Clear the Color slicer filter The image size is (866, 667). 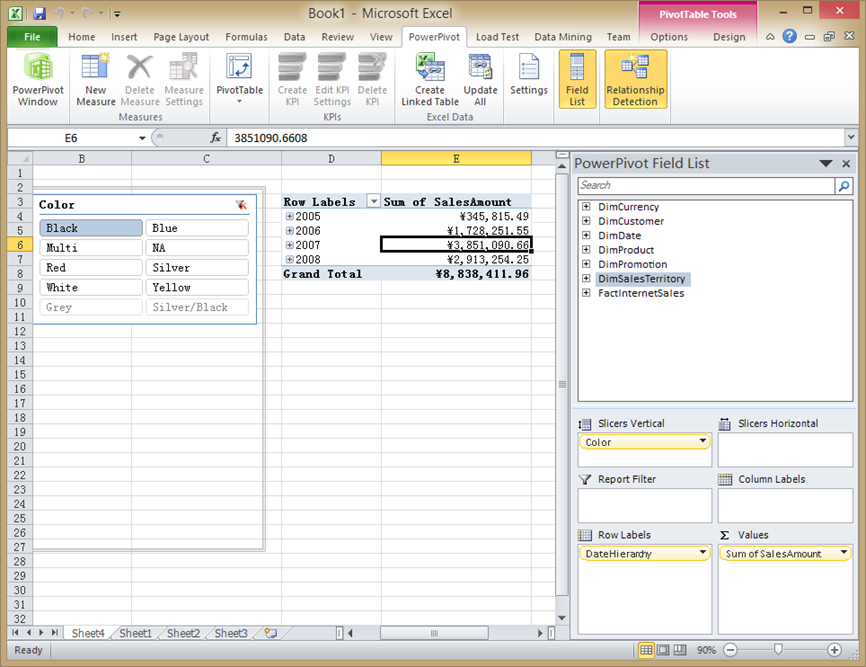click(243, 204)
